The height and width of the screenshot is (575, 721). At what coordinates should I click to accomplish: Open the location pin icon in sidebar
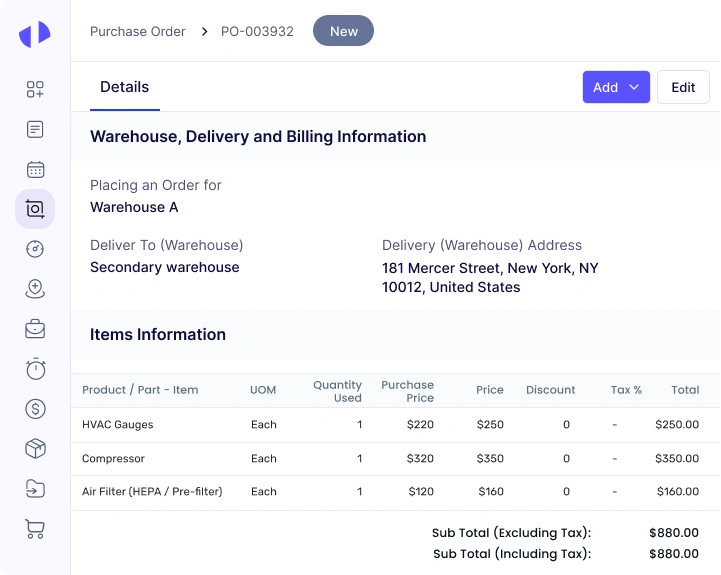pos(35,289)
